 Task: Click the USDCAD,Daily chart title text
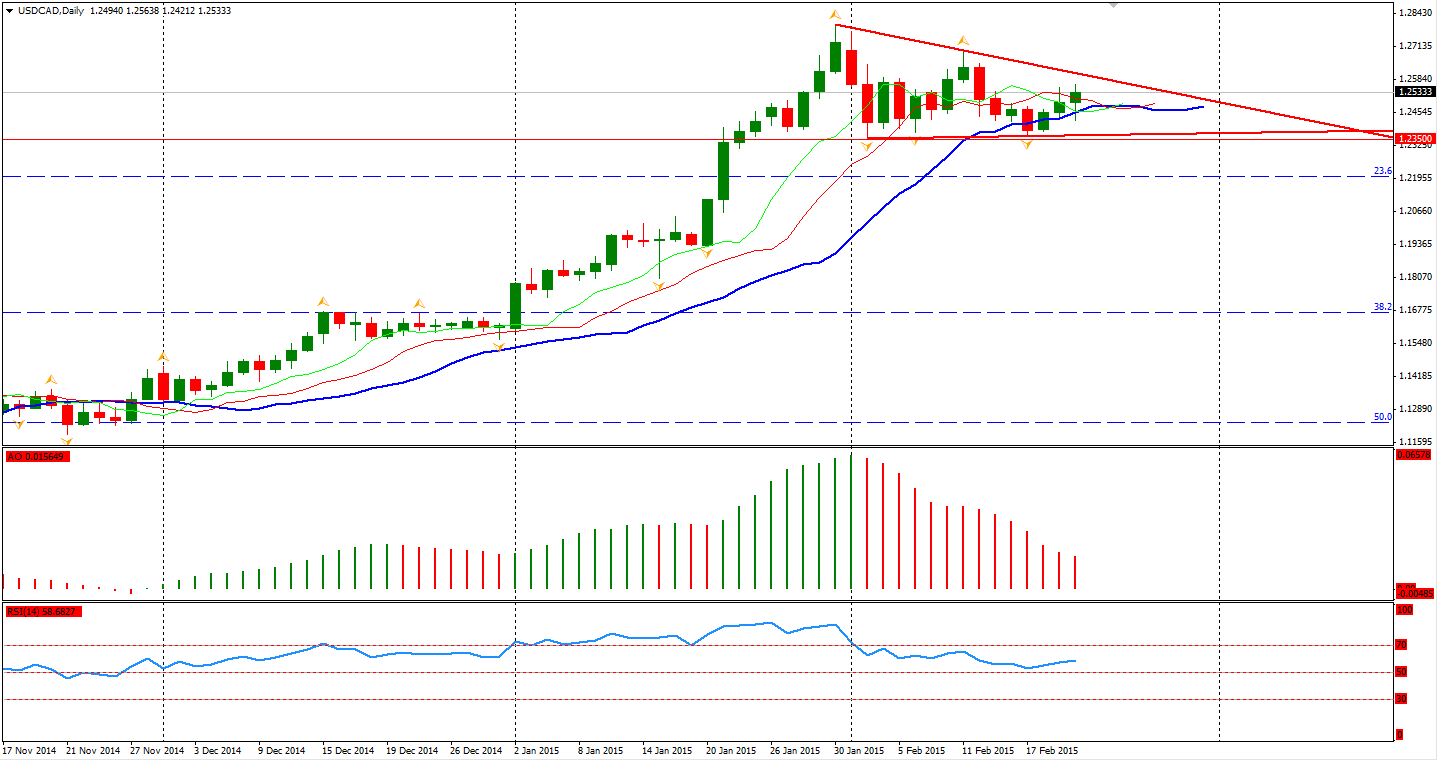coord(51,9)
